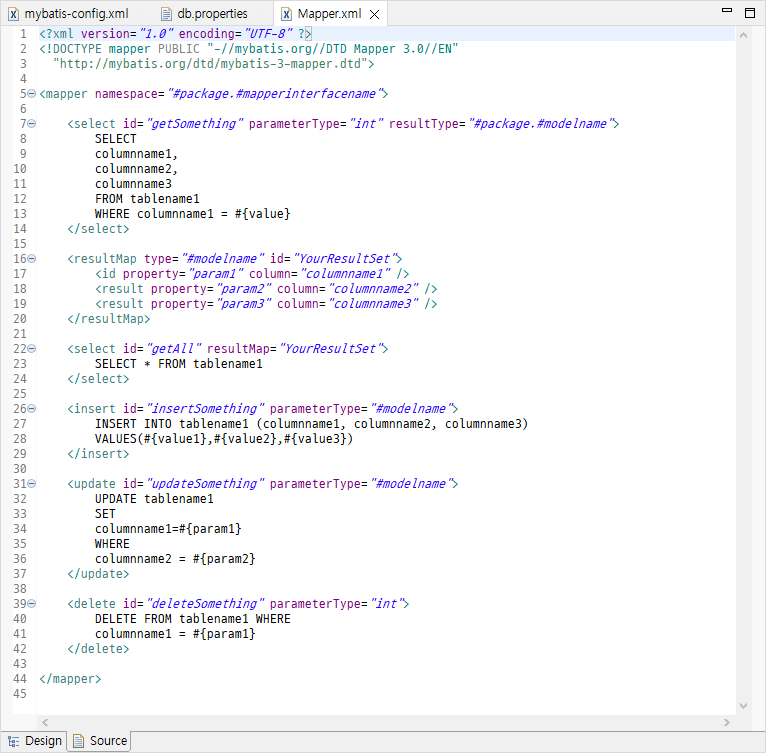
Task: Collapse the resultMap block at line 16
Action: pos(32,258)
